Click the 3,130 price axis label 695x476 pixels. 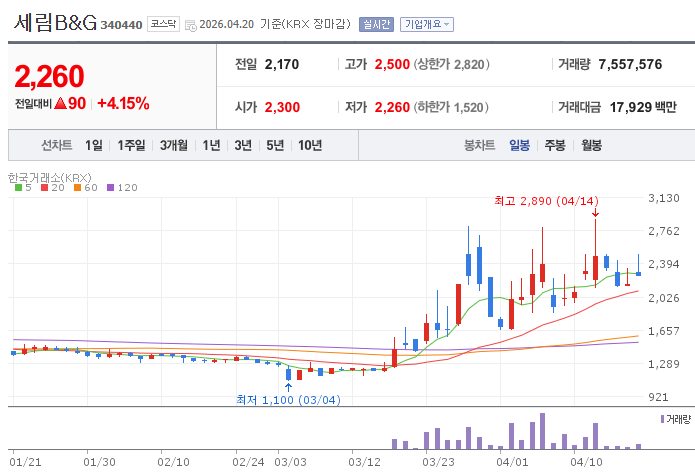click(x=664, y=198)
